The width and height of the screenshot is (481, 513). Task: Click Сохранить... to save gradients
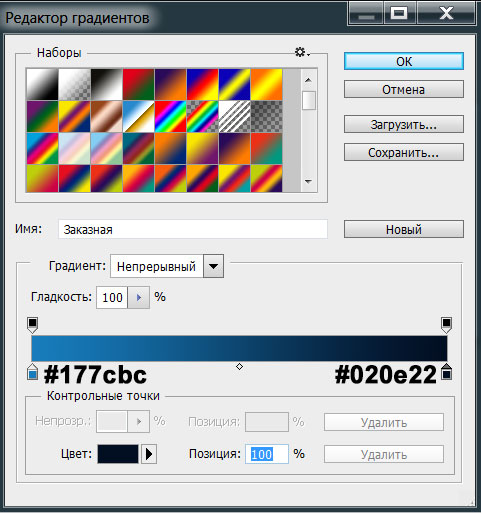click(404, 153)
